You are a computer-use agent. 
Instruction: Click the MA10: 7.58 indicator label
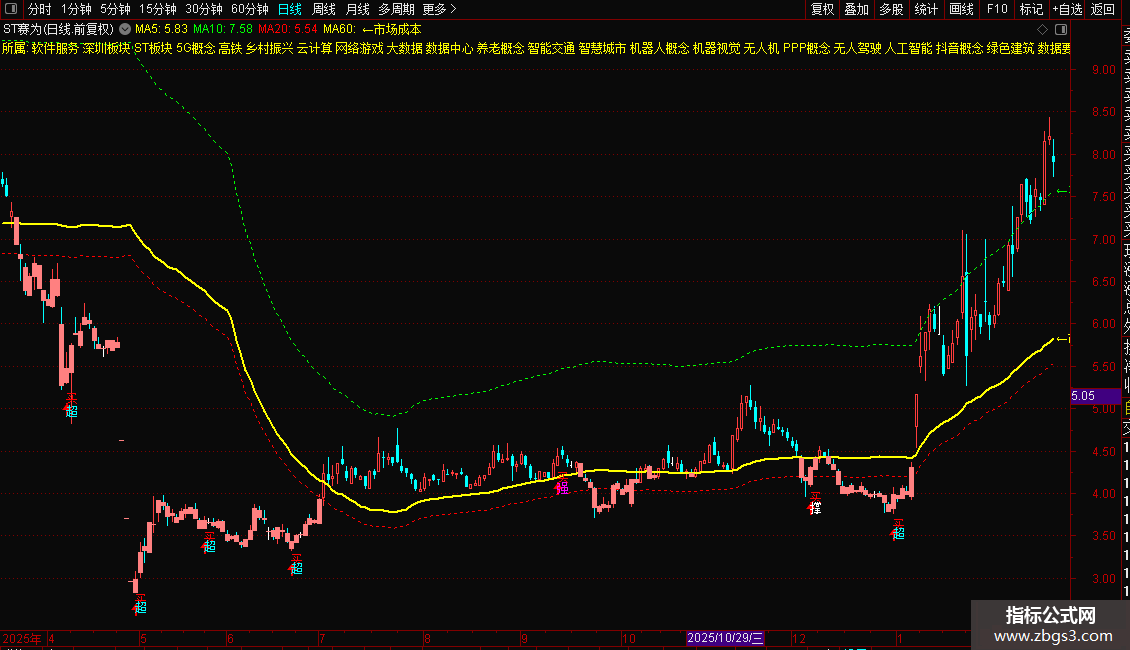click(223, 30)
